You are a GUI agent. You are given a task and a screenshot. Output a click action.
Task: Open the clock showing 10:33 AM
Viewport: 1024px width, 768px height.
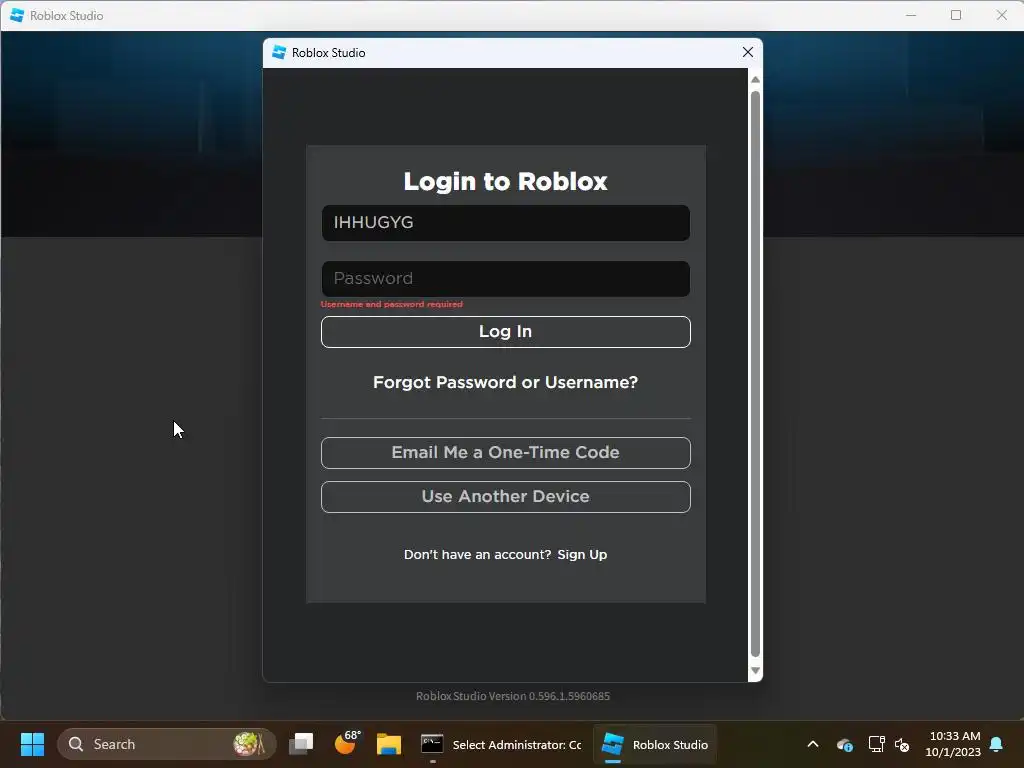953,744
